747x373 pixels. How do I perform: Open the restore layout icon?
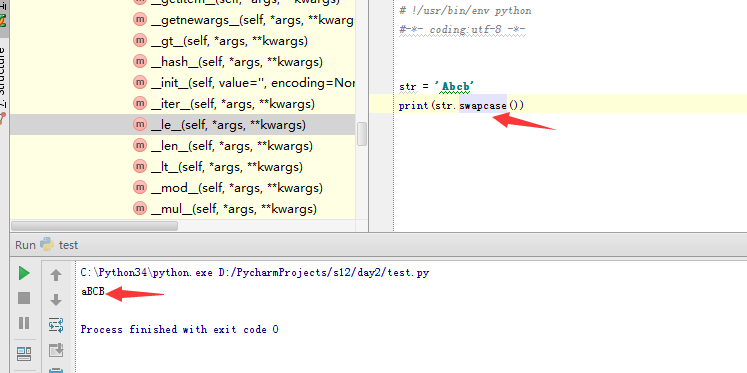click(x=24, y=353)
